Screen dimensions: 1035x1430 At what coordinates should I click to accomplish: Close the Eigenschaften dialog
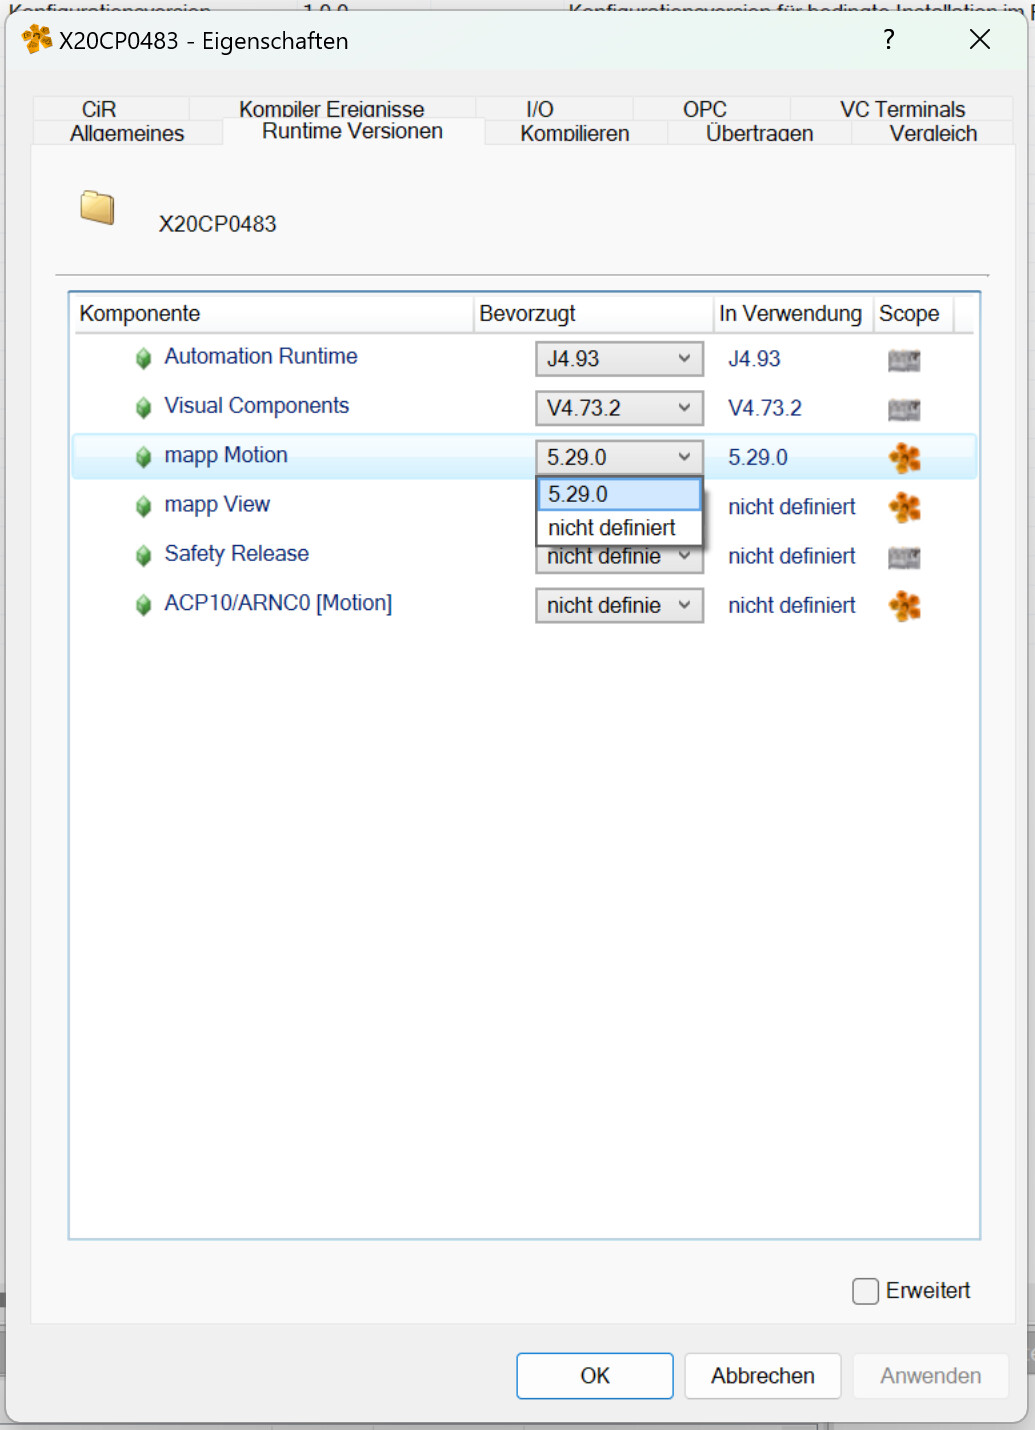[980, 39]
